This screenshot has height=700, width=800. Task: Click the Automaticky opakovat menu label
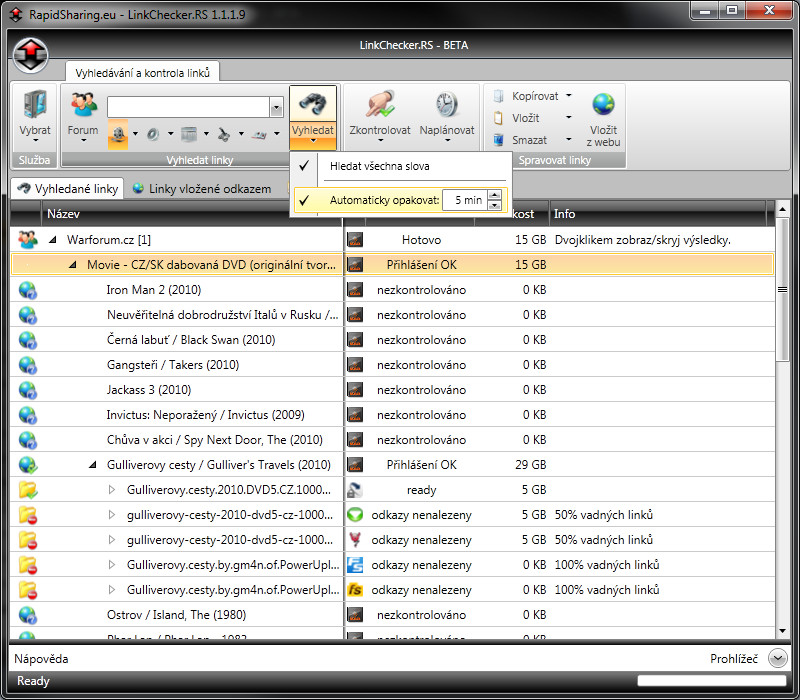384,200
